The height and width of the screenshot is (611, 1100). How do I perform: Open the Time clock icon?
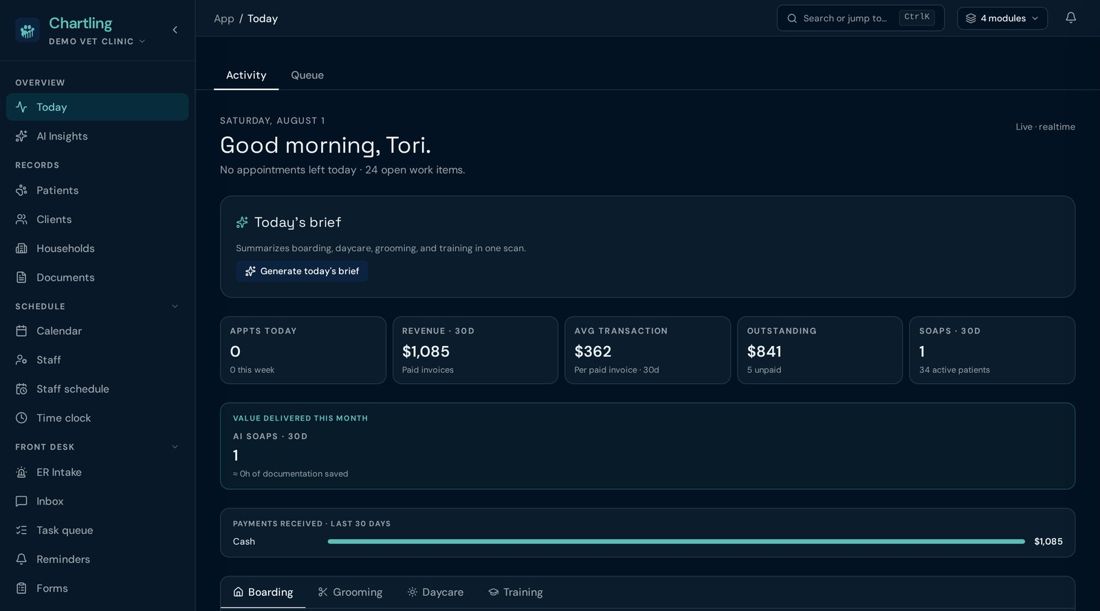pos(22,418)
